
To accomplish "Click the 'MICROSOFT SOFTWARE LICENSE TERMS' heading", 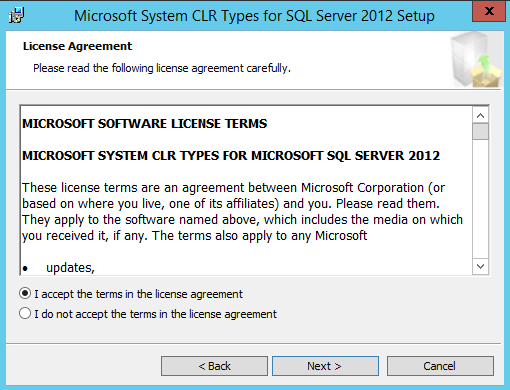I will pyautogui.click(x=145, y=124).
